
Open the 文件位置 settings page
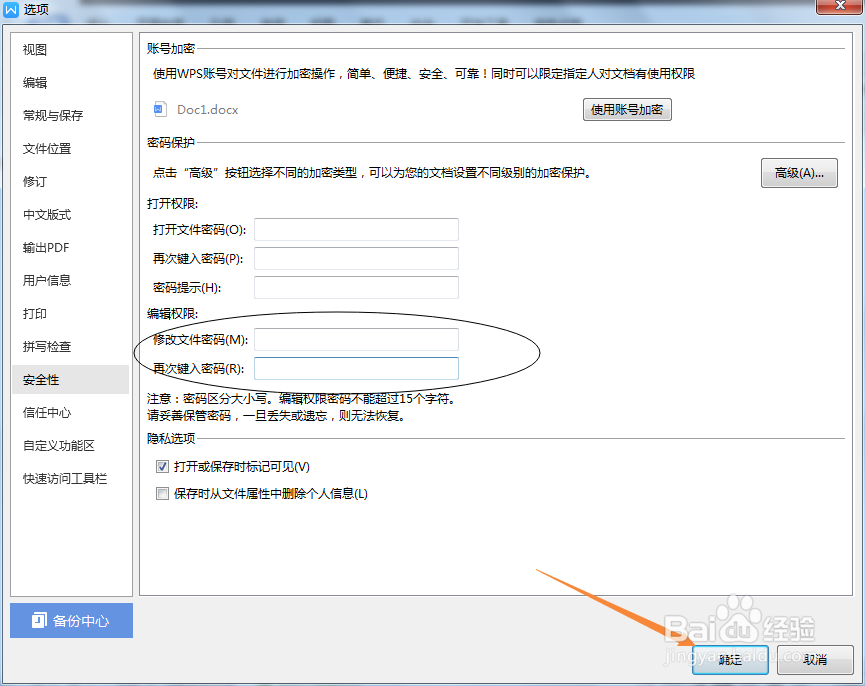pos(48,148)
